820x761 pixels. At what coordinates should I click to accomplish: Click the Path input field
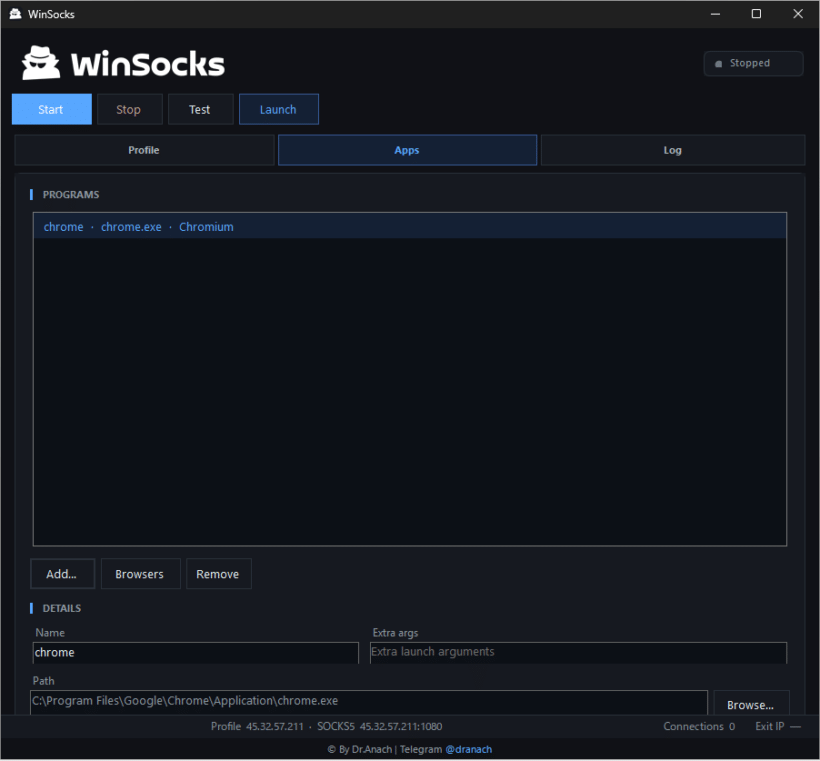click(369, 701)
